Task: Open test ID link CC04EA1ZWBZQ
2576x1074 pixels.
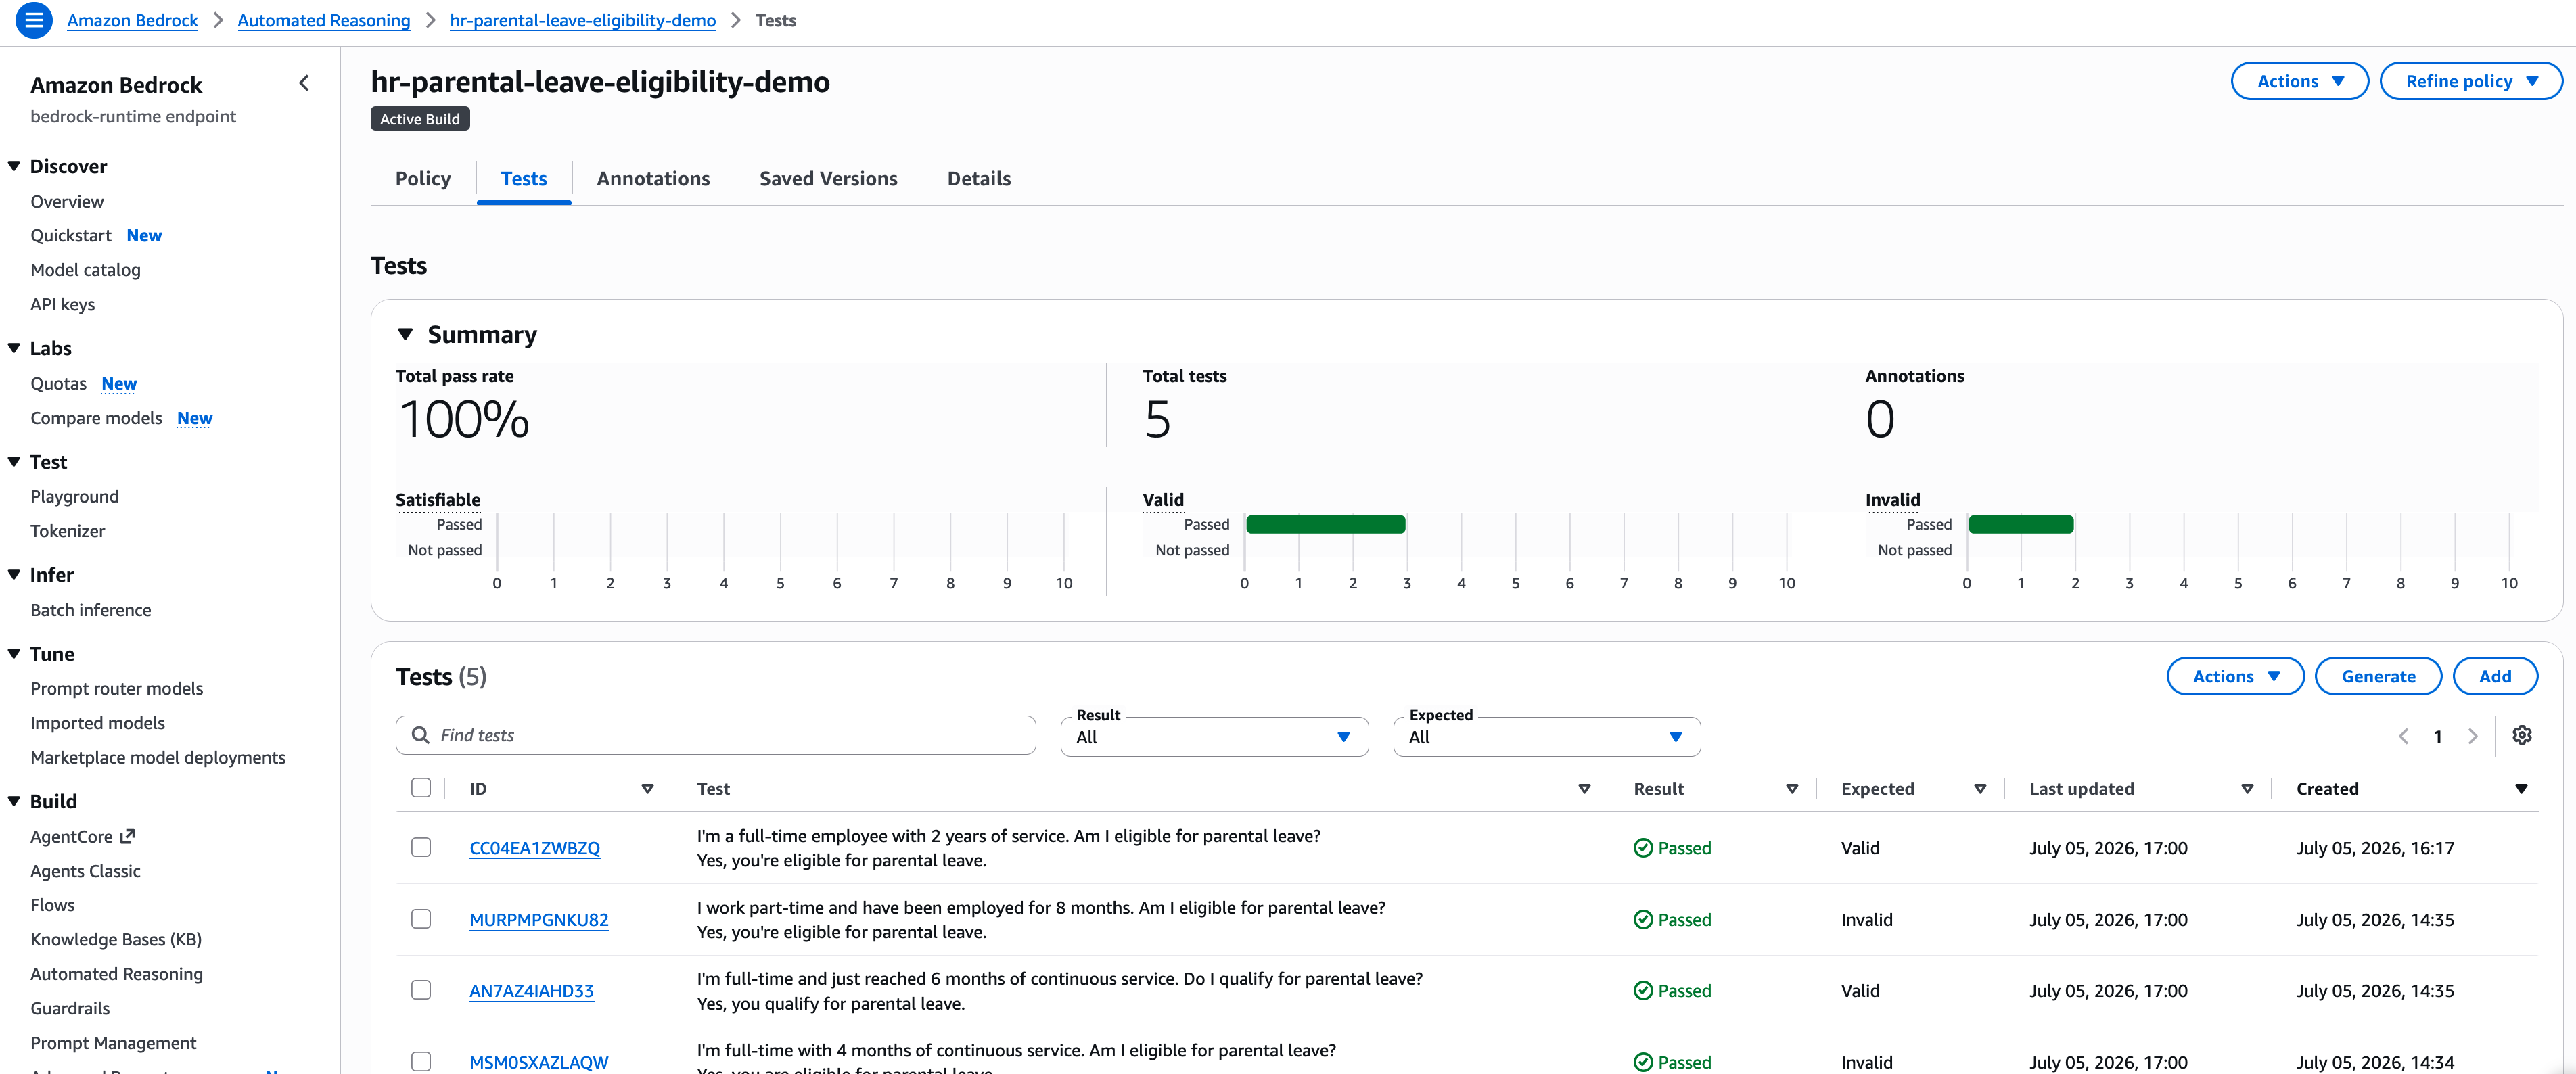Action: click(535, 848)
